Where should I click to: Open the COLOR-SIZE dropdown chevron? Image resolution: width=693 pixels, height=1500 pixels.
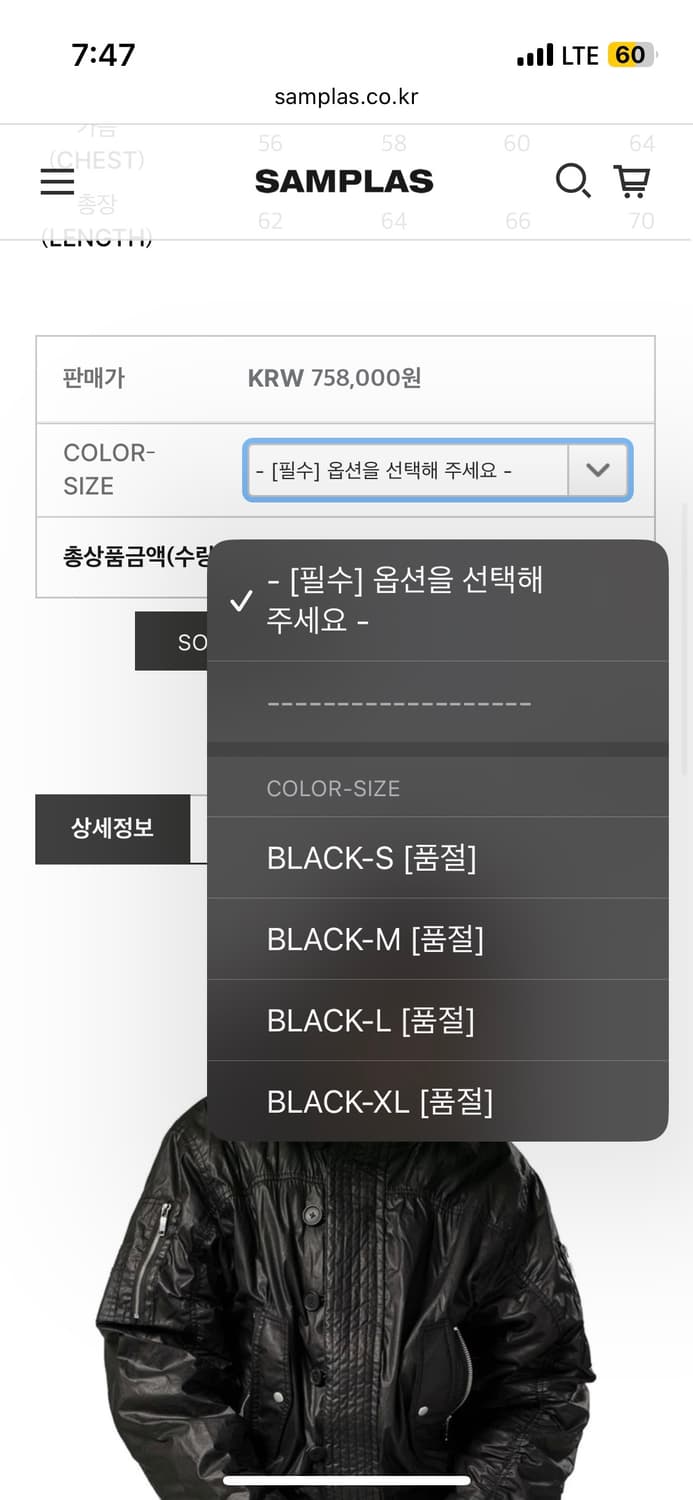pyautogui.click(x=599, y=470)
